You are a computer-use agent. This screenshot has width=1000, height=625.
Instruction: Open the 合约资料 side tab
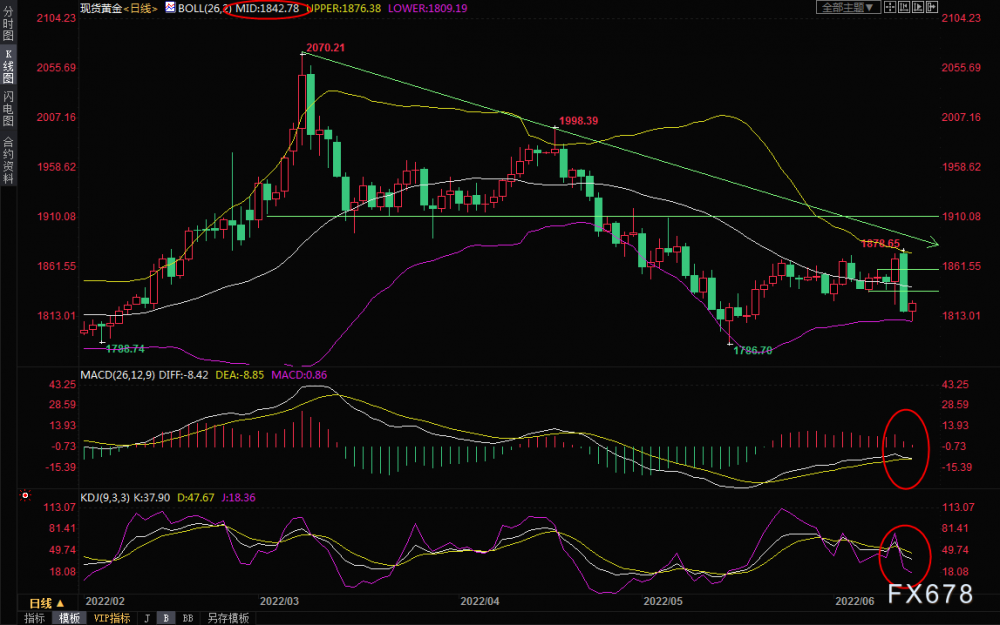tap(8, 160)
